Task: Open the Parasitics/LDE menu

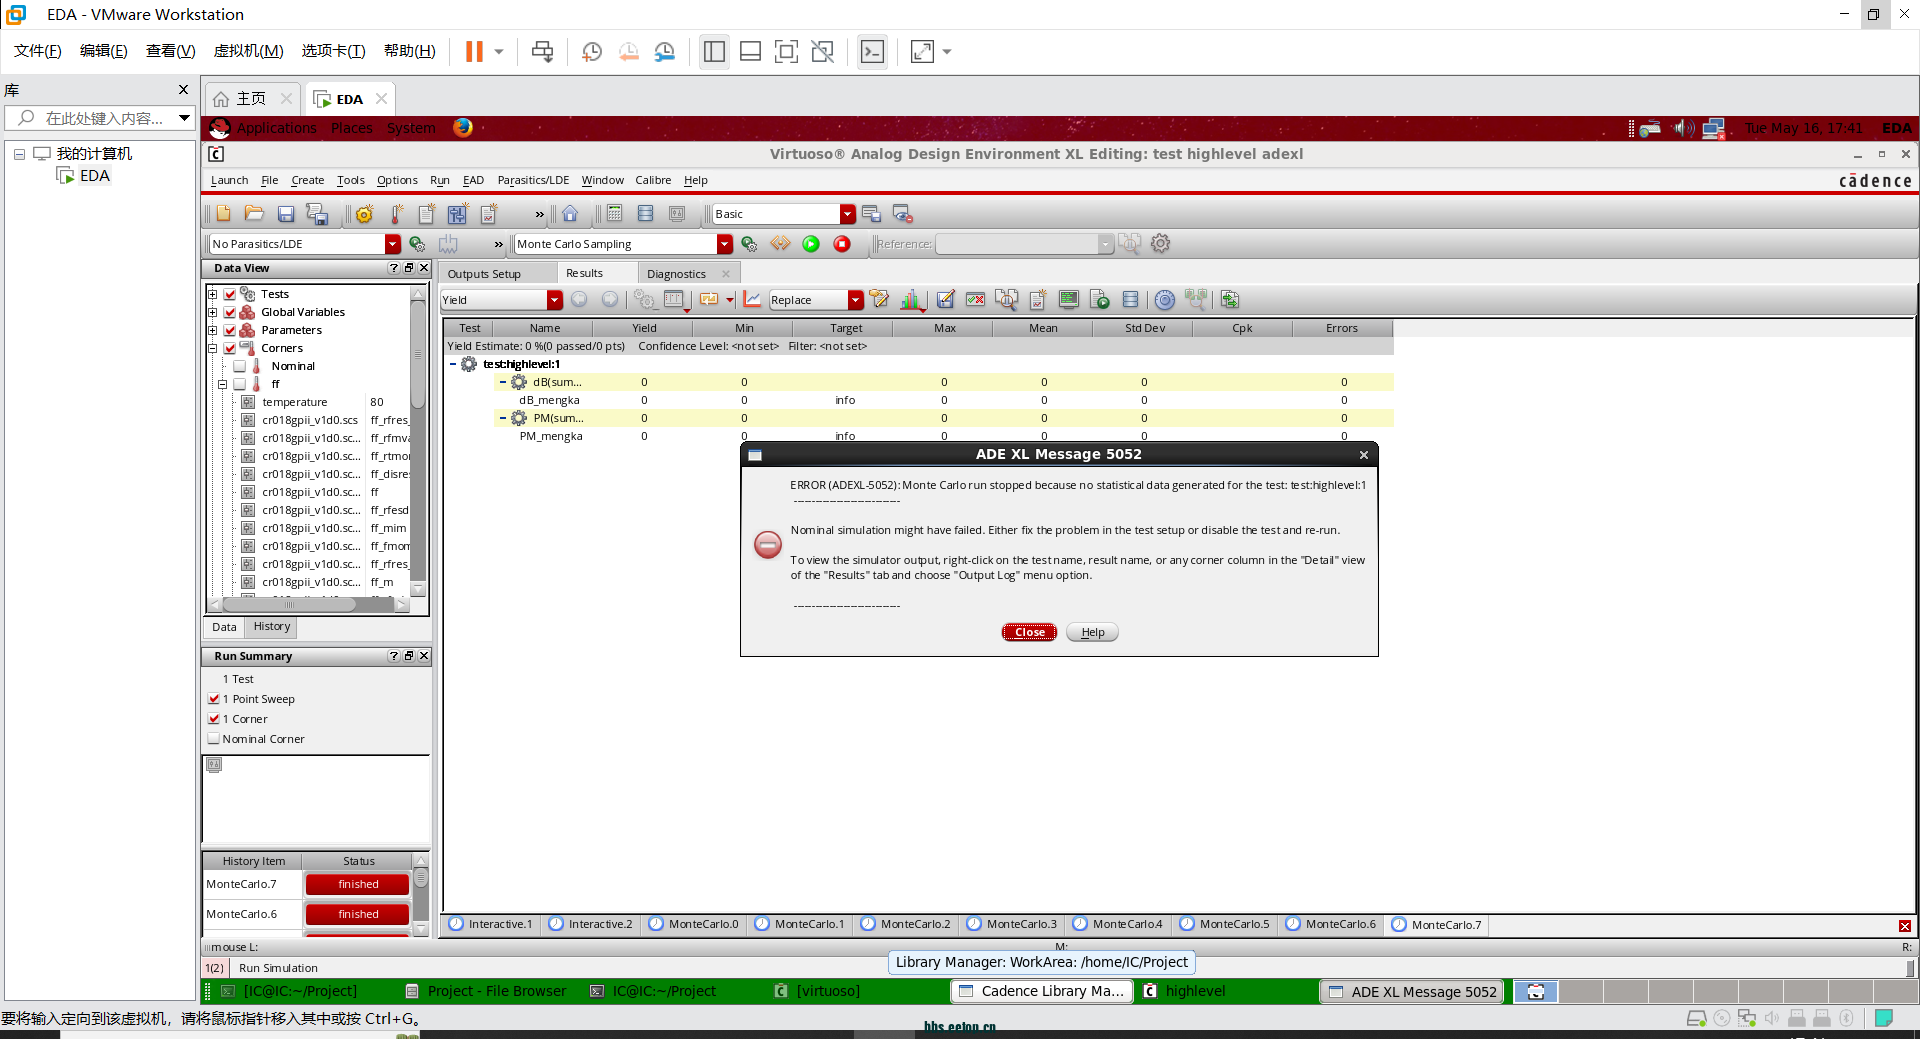Action: [x=533, y=180]
